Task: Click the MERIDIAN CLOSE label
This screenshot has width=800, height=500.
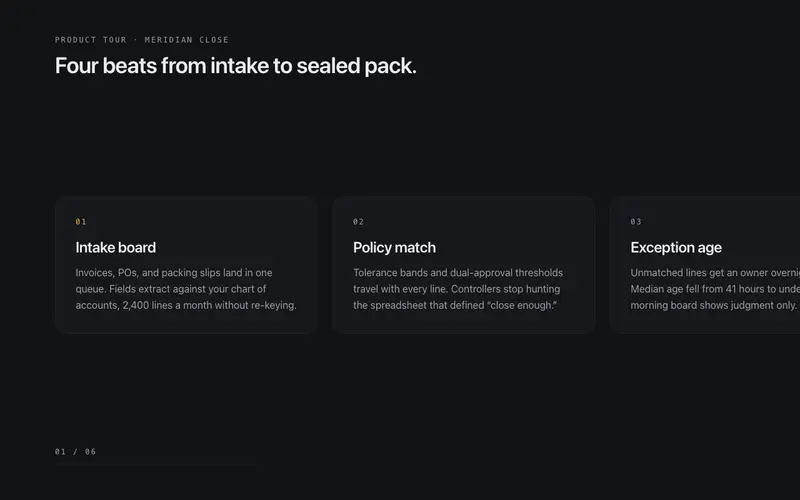Action: coord(186,40)
